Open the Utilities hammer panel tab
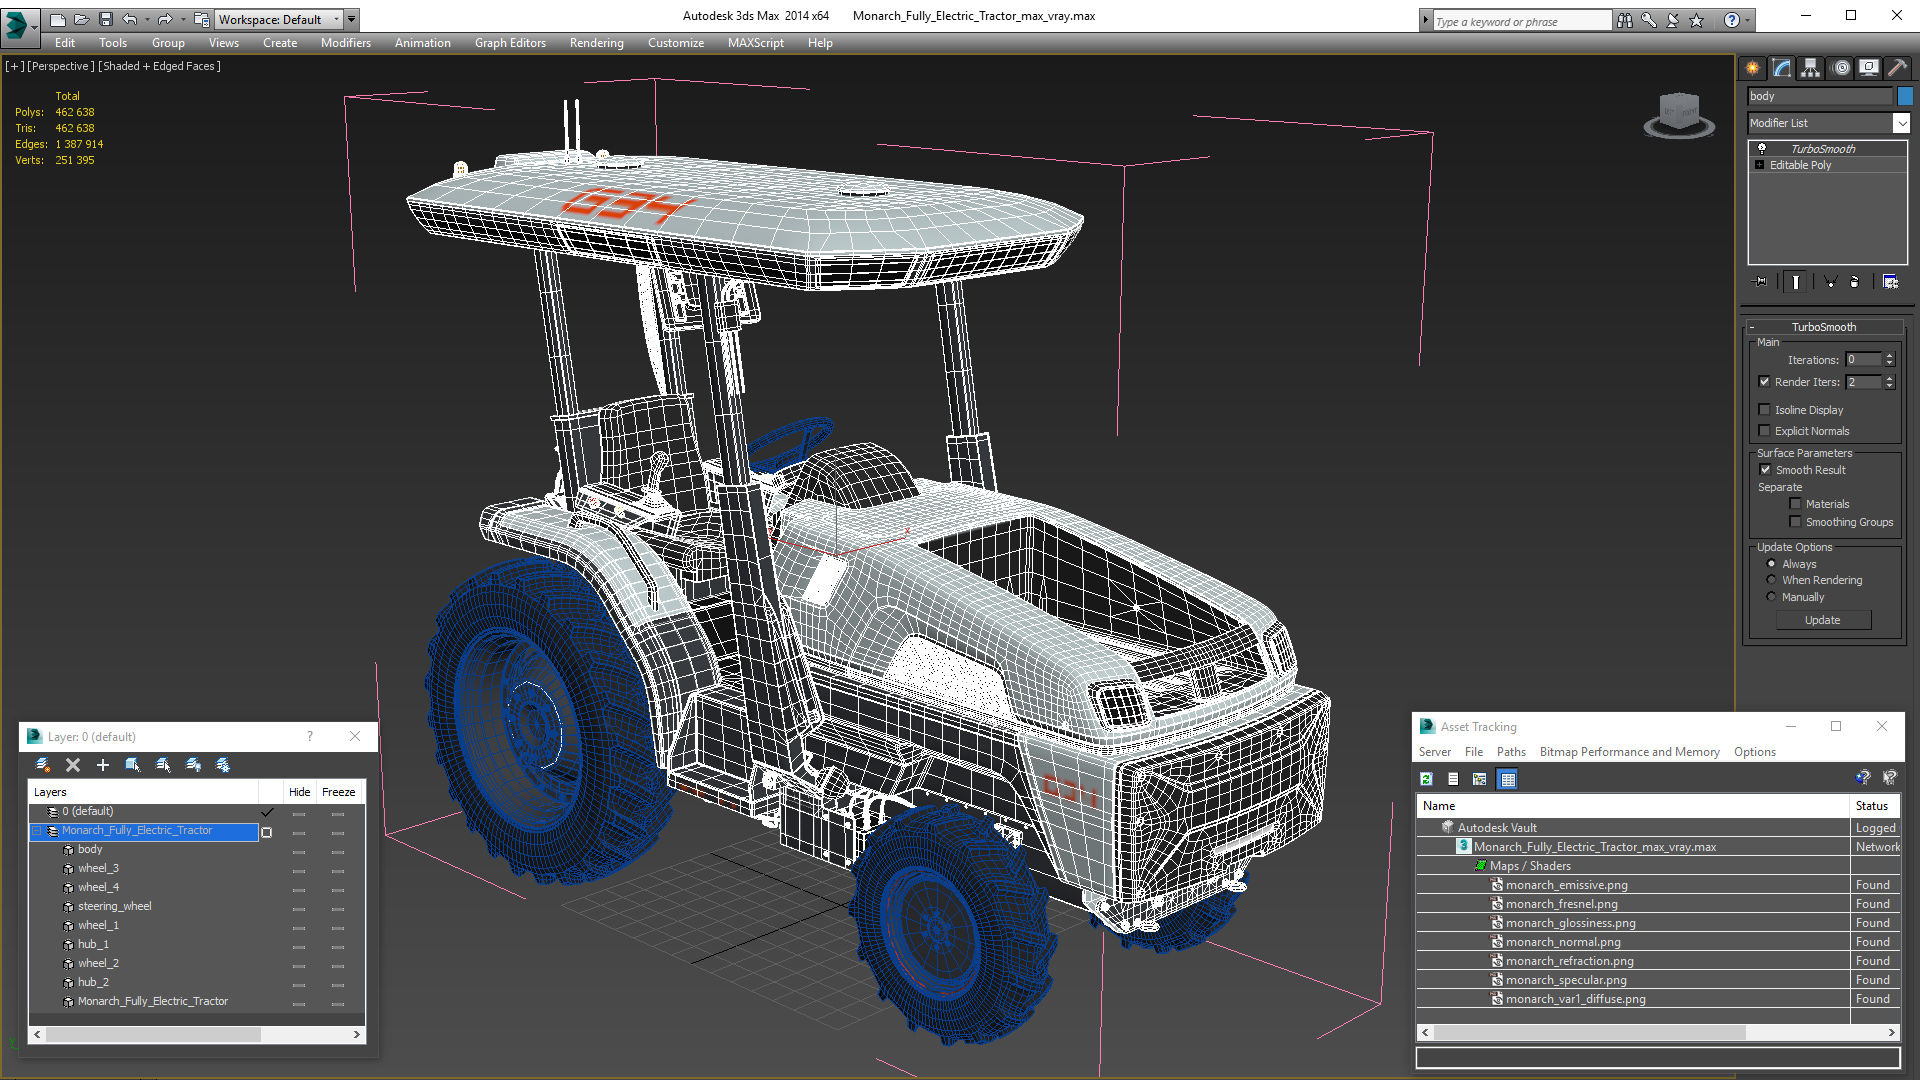1920x1080 pixels. 1897,68
